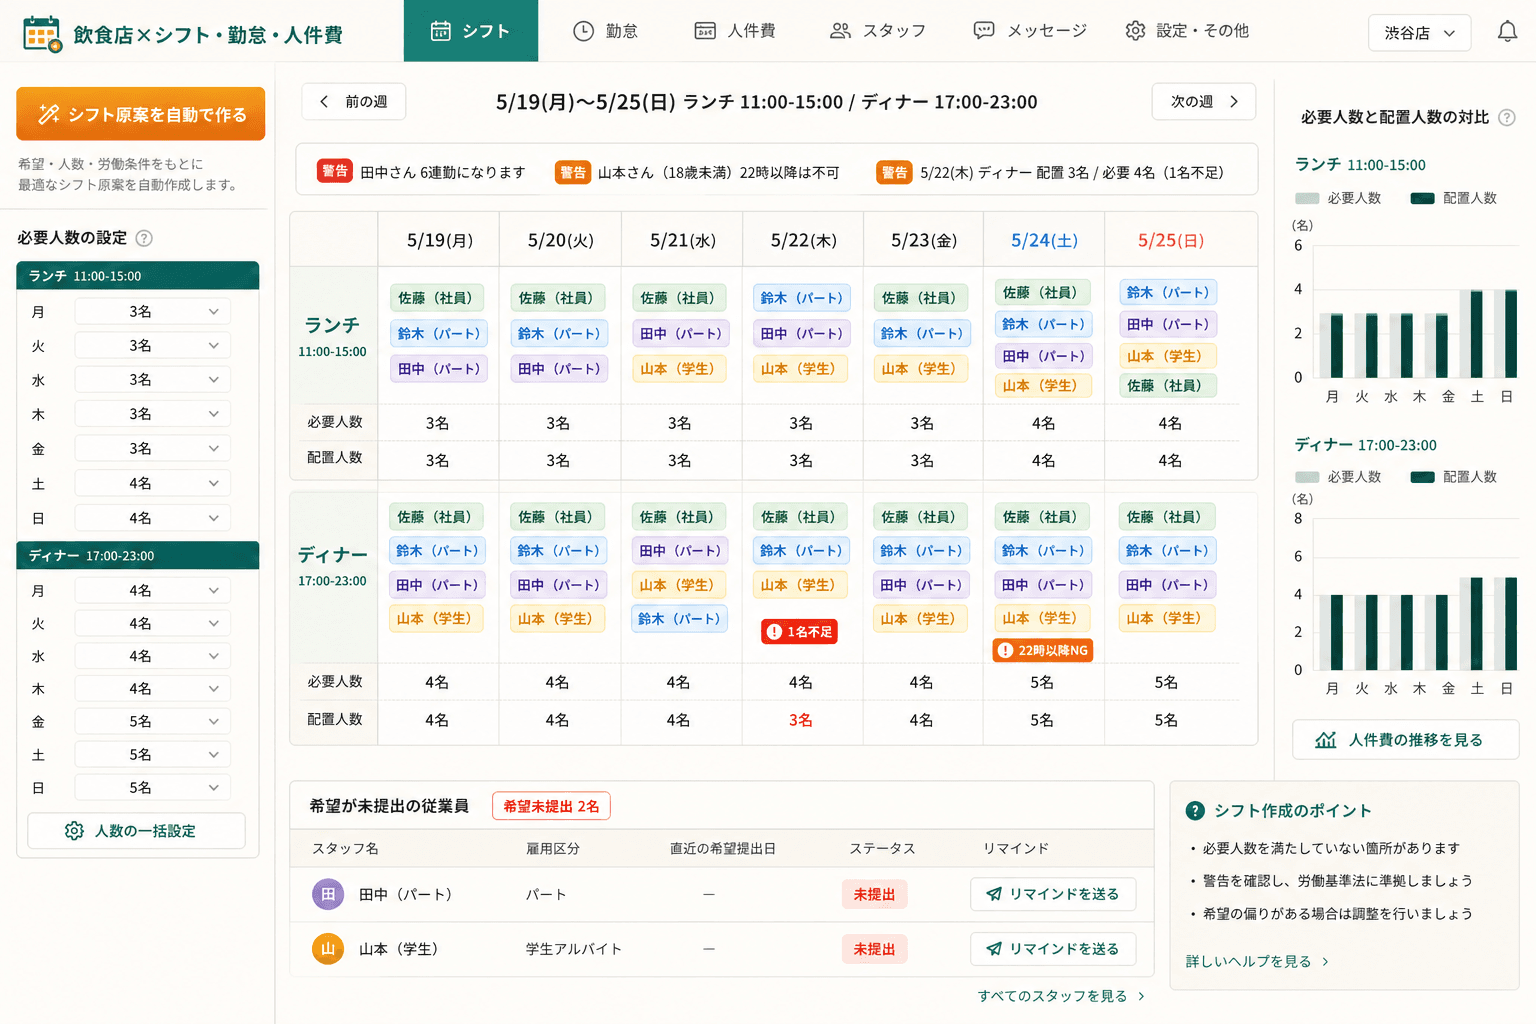Click the 山 avatar for 山本（学生）

[328, 949]
